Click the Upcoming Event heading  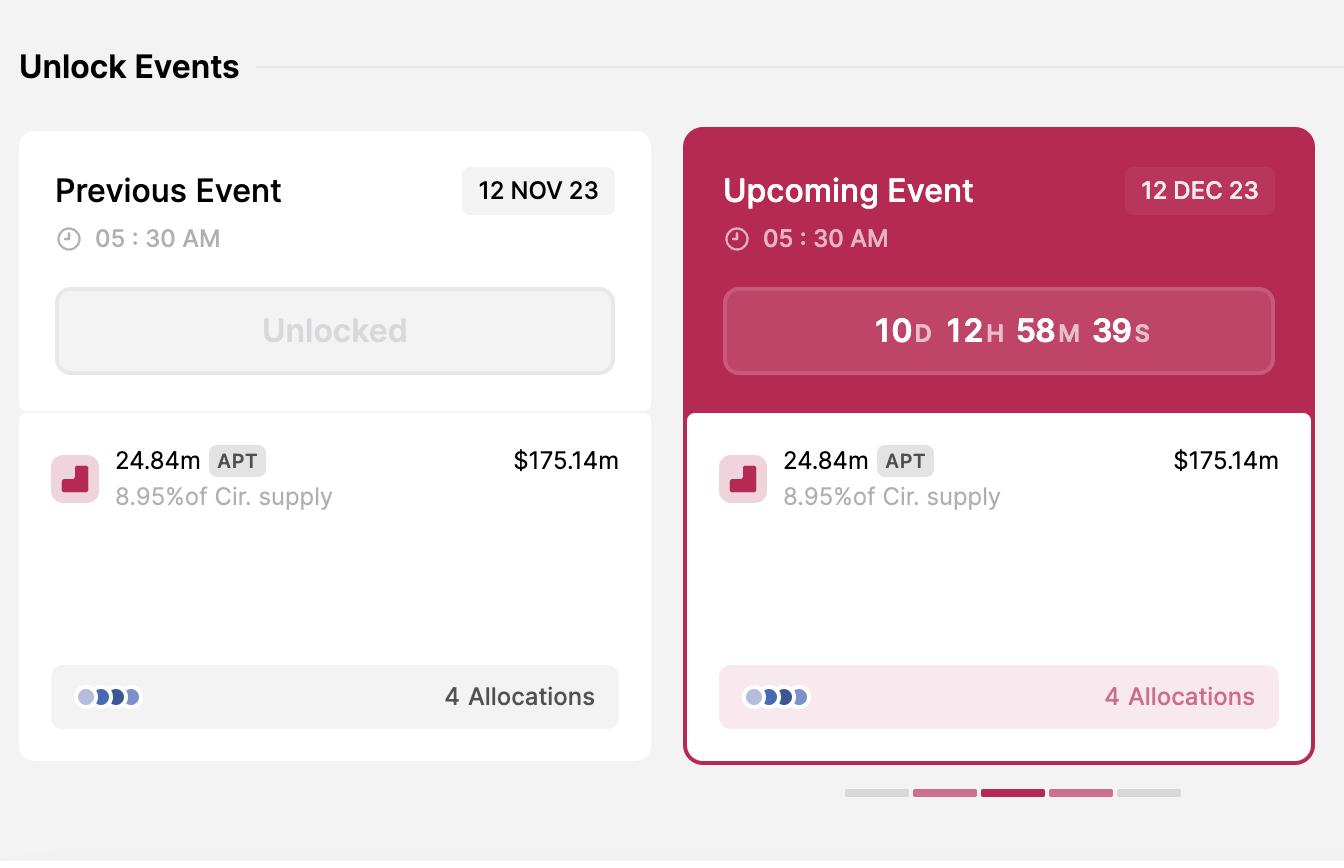(x=848, y=191)
